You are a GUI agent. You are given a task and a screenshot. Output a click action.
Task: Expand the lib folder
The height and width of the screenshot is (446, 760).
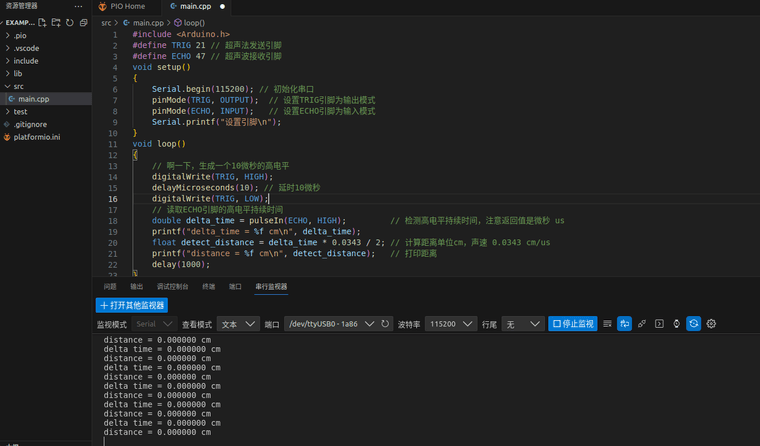click(7, 73)
